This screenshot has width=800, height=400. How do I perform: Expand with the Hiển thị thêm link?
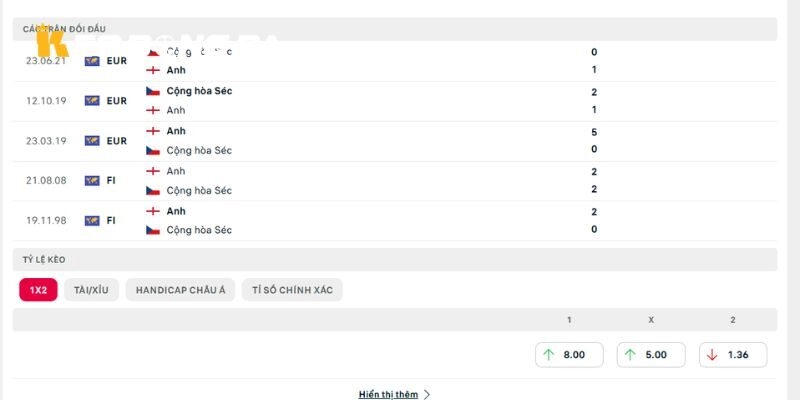pos(388,394)
